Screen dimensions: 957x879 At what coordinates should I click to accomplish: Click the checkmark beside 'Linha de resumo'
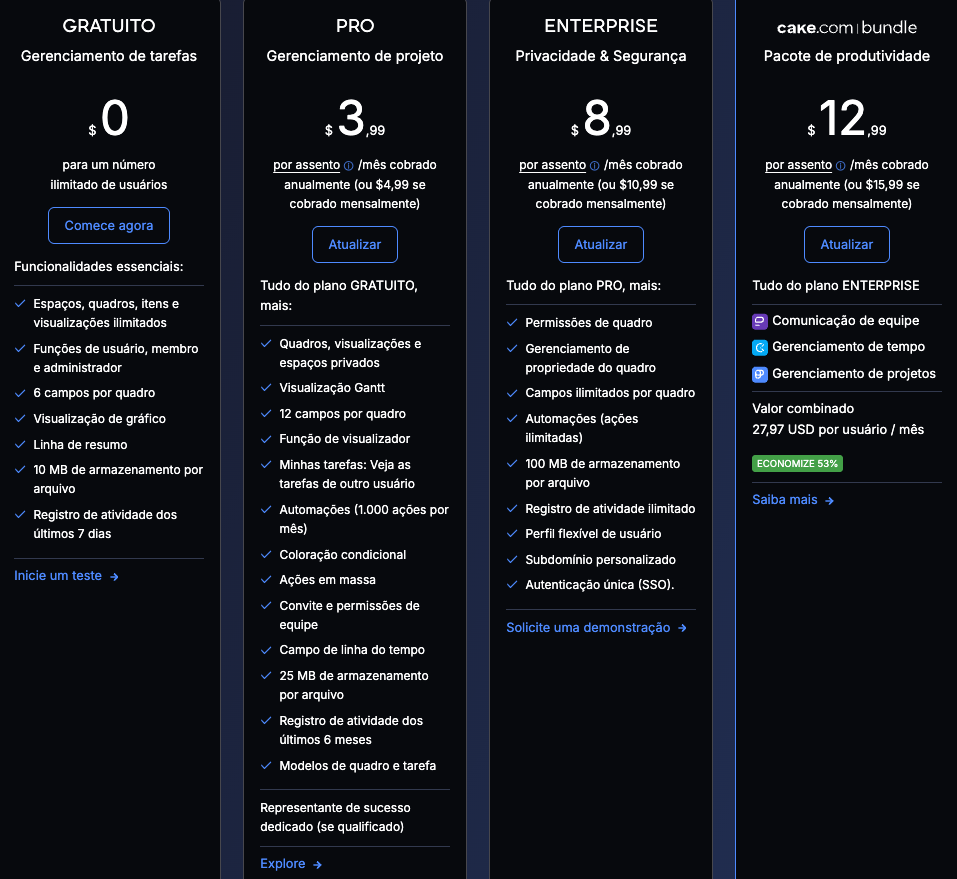coord(19,445)
